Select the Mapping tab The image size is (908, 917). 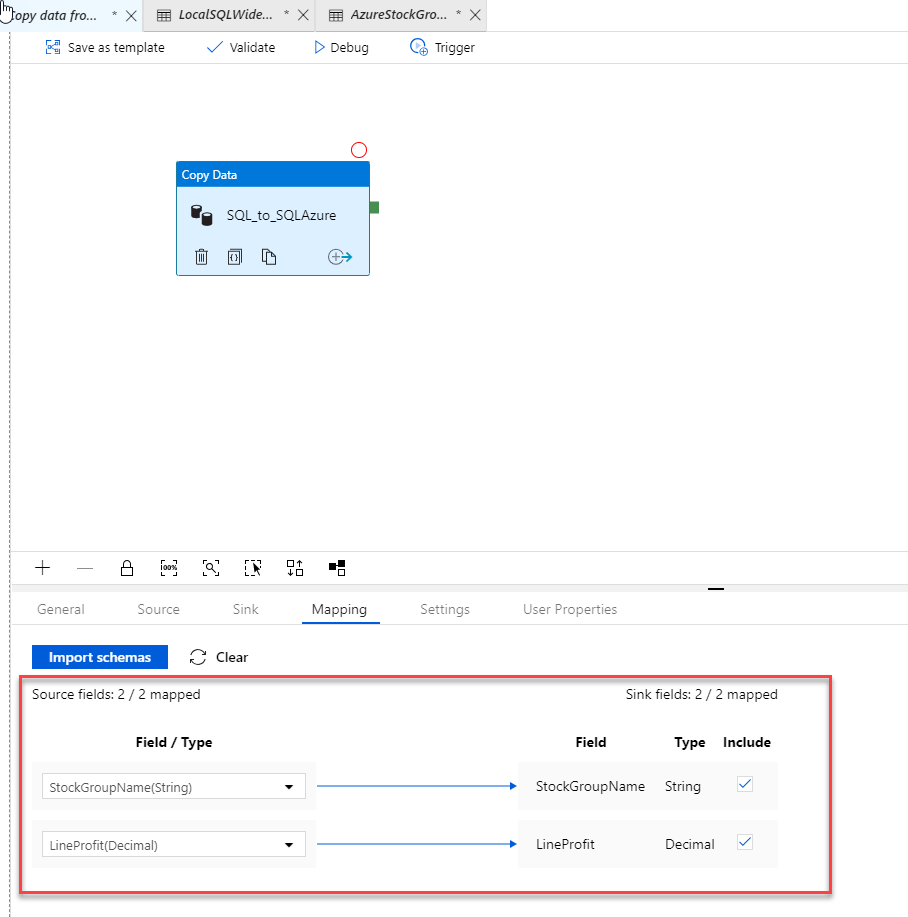pyautogui.click(x=340, y=609)
